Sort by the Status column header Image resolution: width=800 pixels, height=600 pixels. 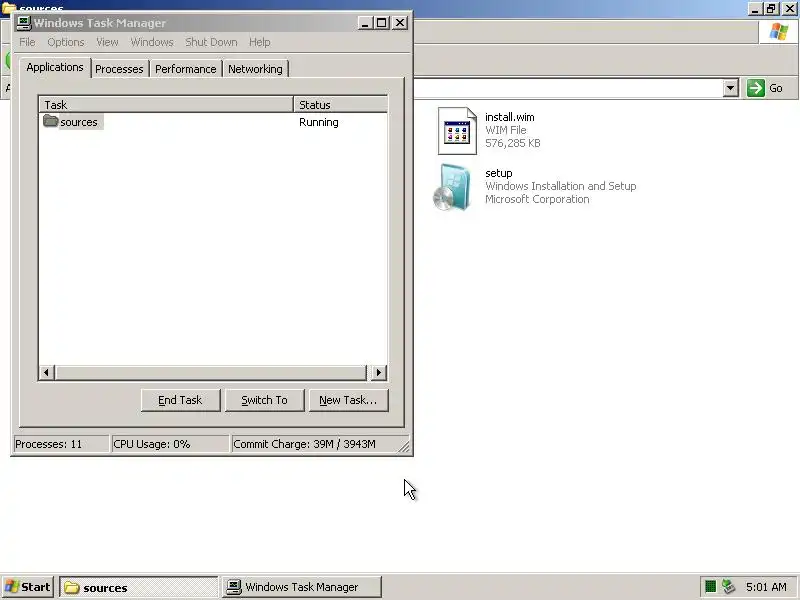340,105
